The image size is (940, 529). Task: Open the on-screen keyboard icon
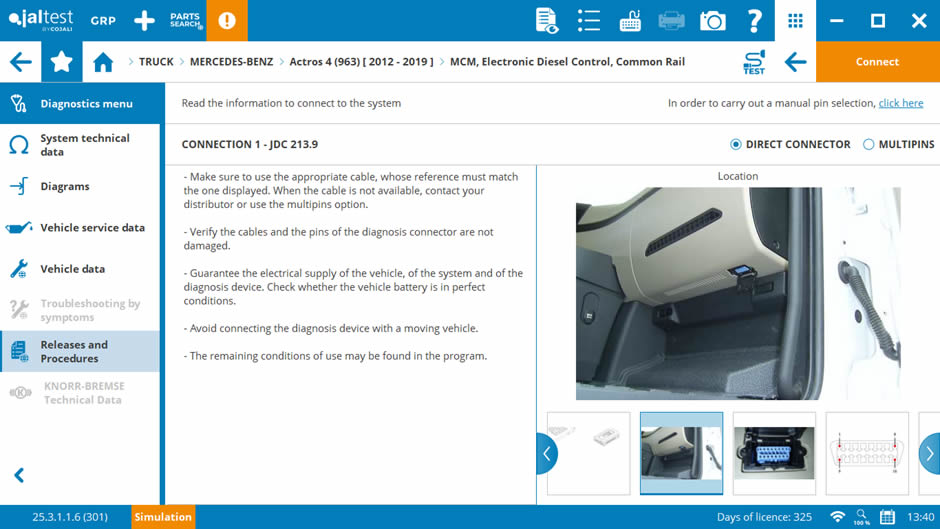point(630,20)
